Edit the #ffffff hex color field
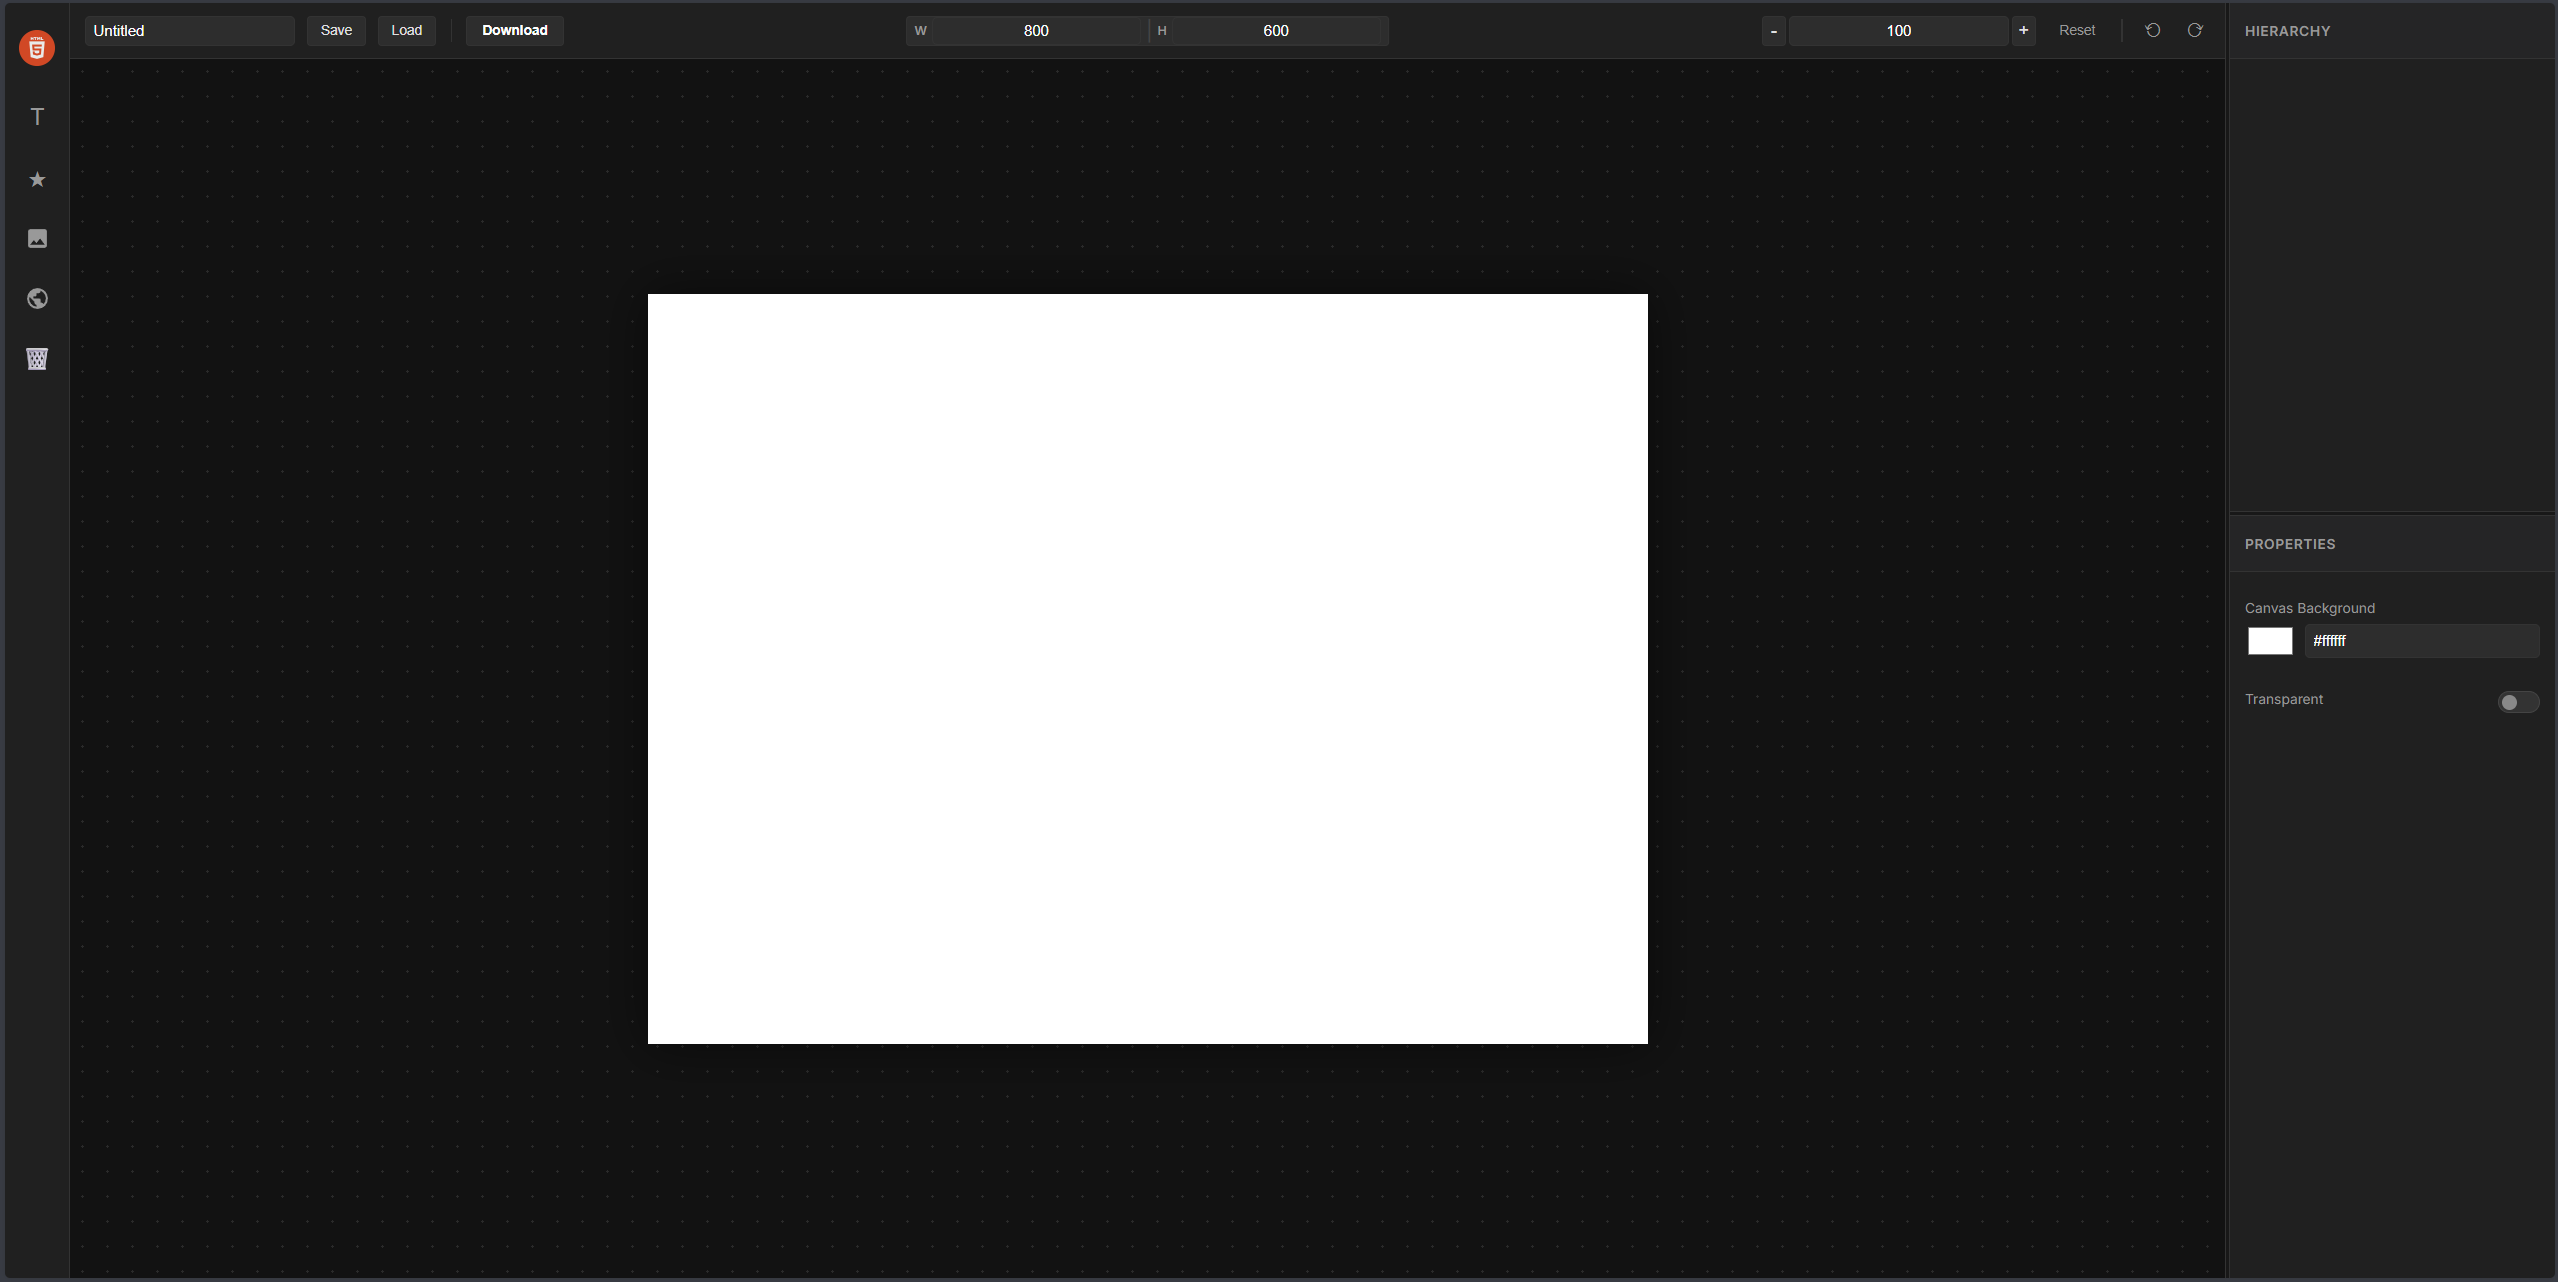The image size is (2558, 1282). coord(2421,641)
